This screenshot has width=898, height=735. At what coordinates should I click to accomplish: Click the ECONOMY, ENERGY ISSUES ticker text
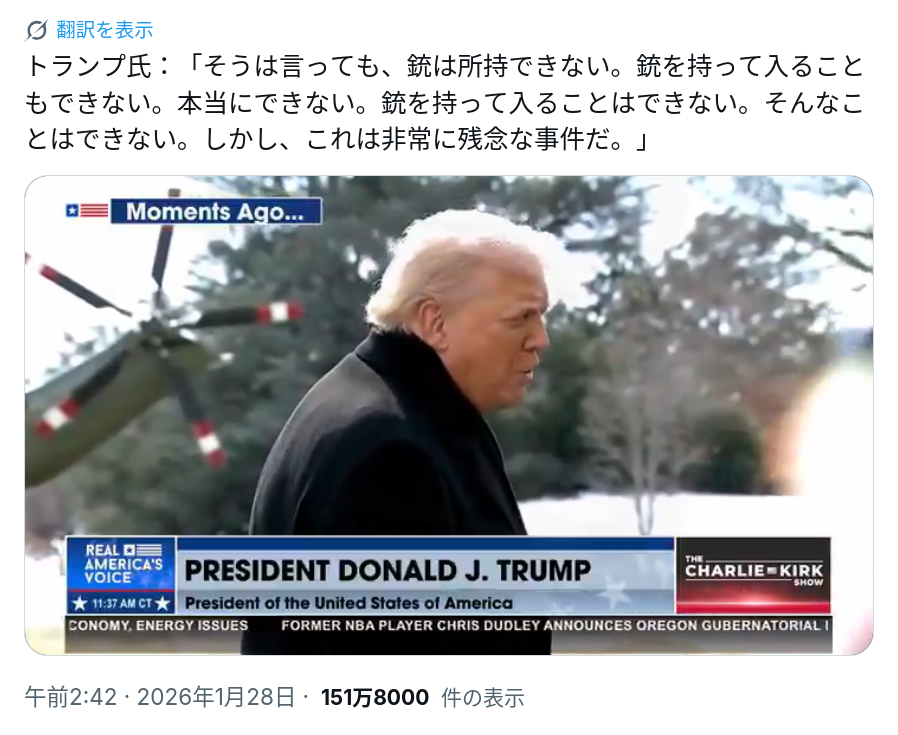tap(158, 625)
